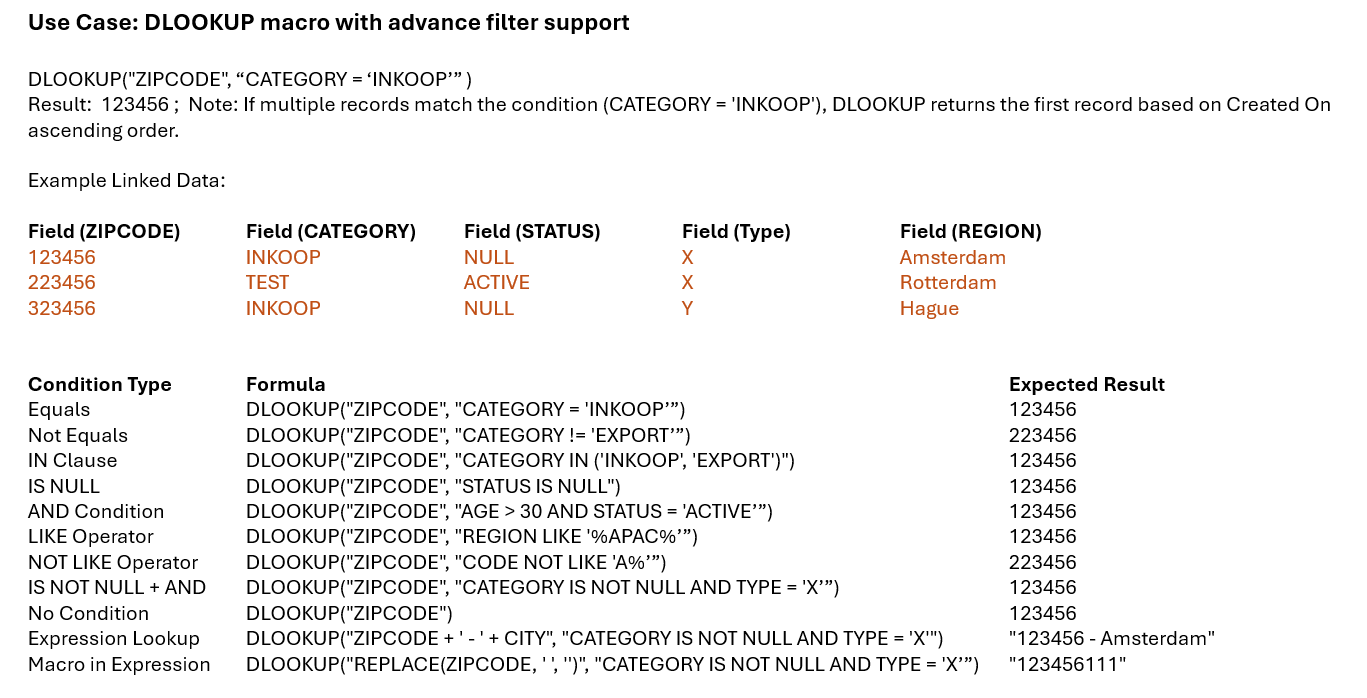
Task: Click the 'Condition Type' column header
Action: point(99,384)
